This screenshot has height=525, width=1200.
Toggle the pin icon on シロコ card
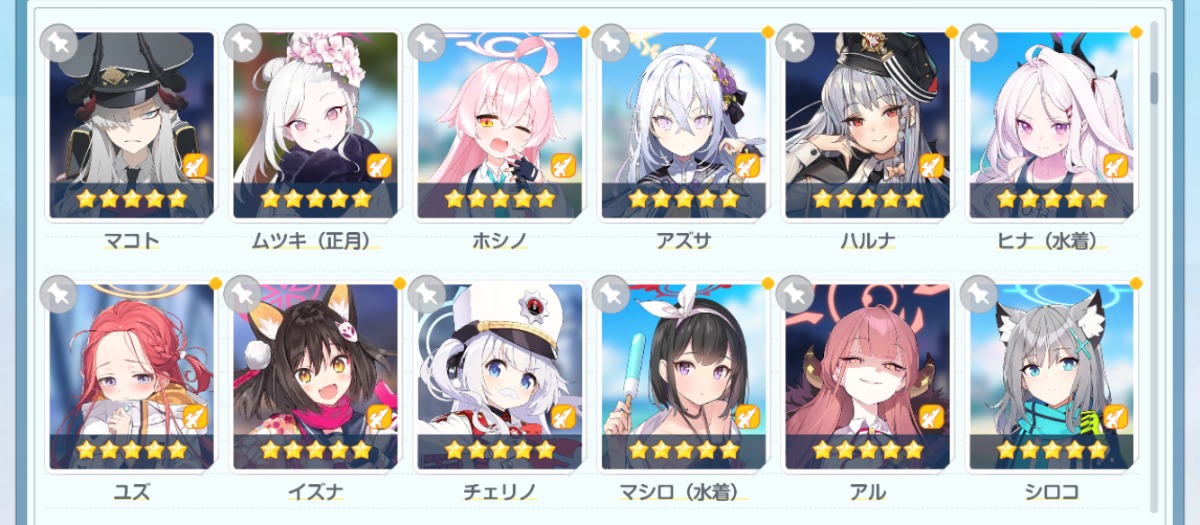(979, 294)
